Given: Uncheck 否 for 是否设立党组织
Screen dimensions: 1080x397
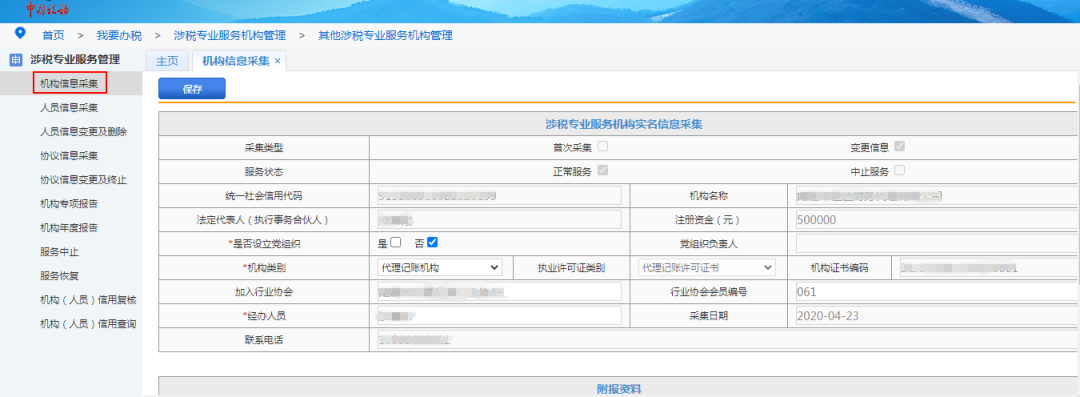Looking at the screenshot, I should [433, 243].
